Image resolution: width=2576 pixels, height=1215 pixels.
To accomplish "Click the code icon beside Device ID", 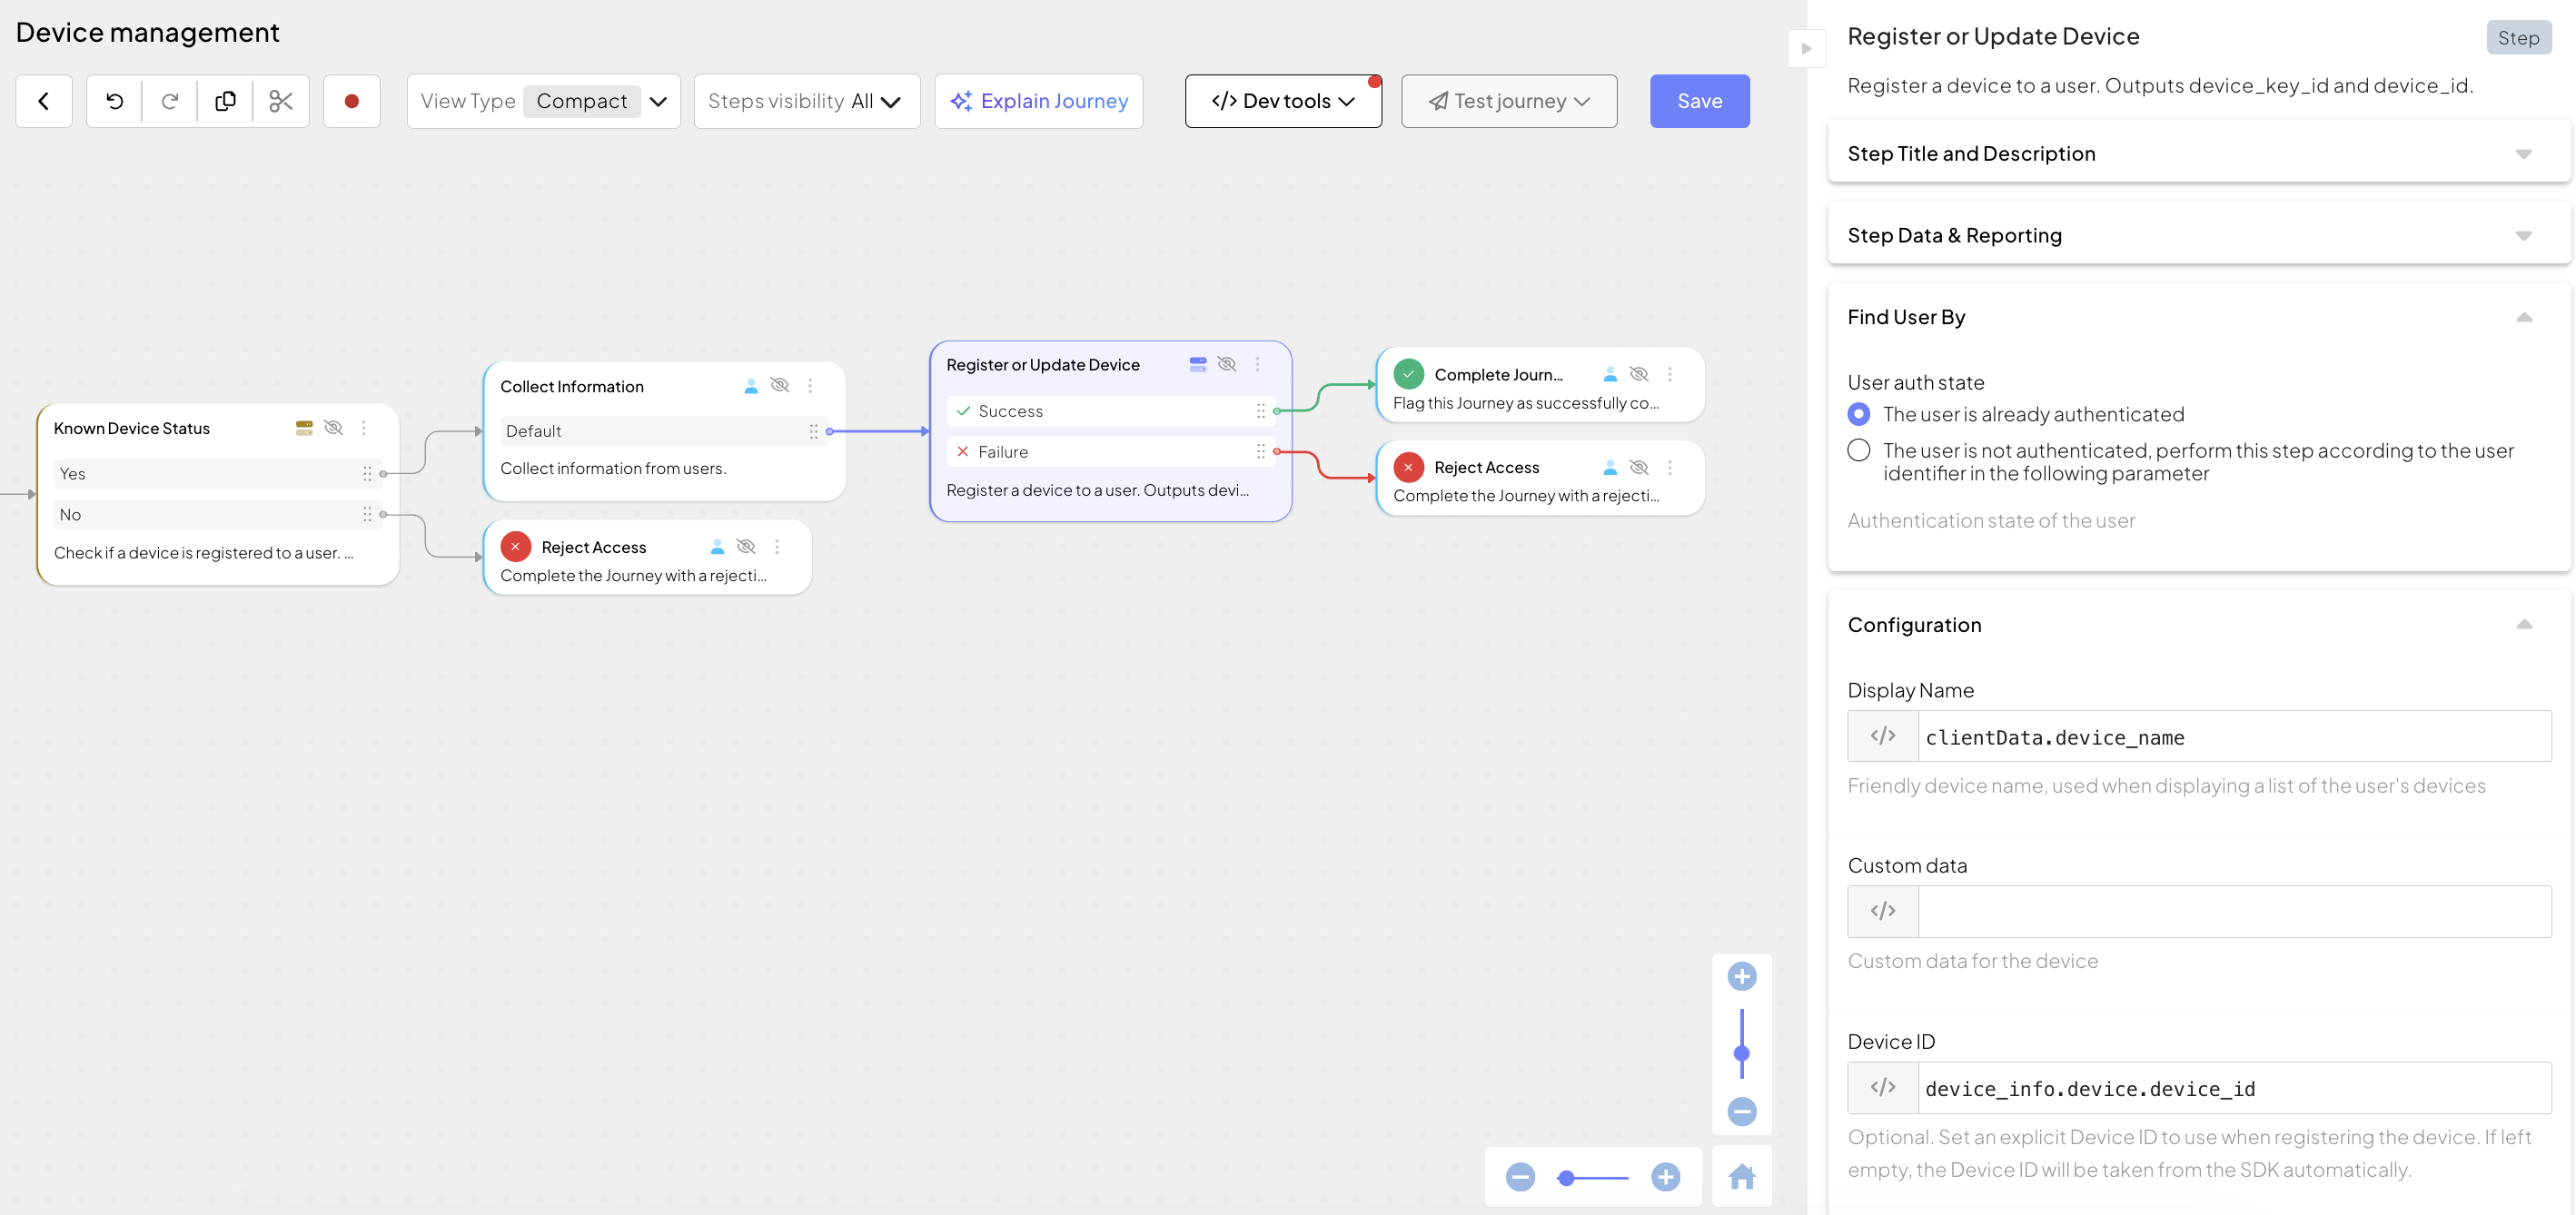I will pyautogui.click(x=1883, y=1087).
